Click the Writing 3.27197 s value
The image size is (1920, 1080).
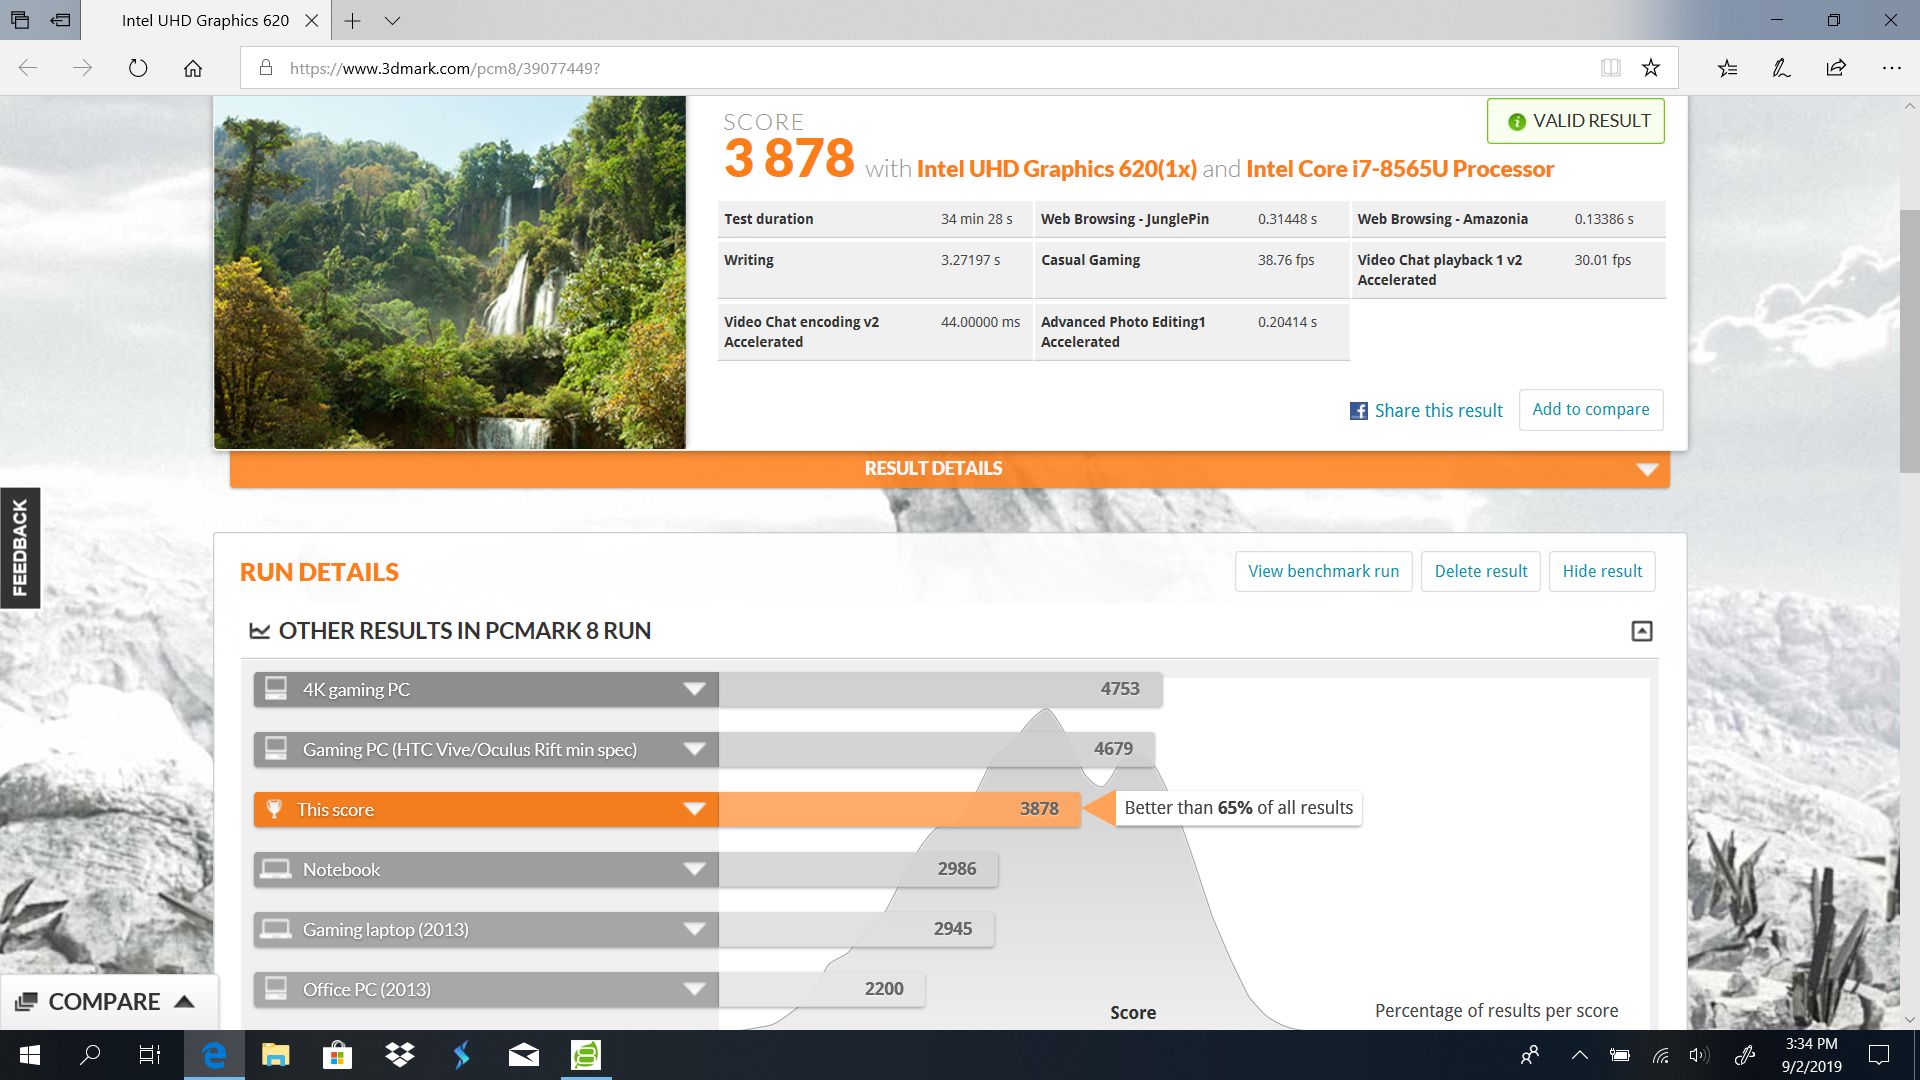tap(970, 260)
